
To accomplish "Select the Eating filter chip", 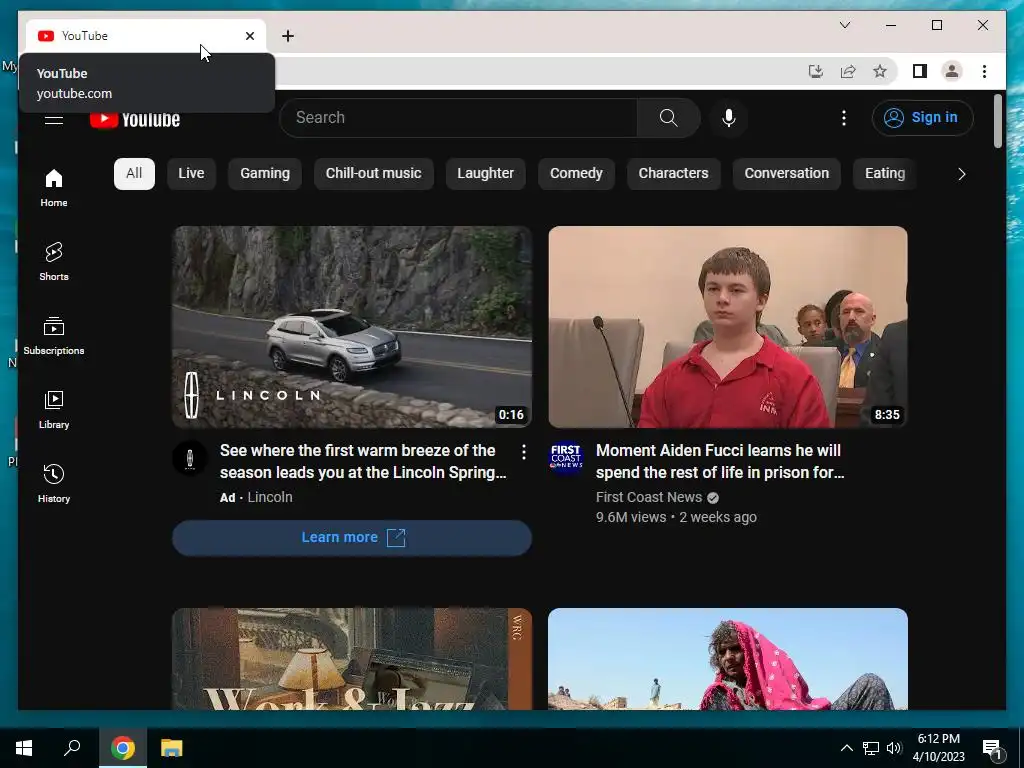I will 885,173.
